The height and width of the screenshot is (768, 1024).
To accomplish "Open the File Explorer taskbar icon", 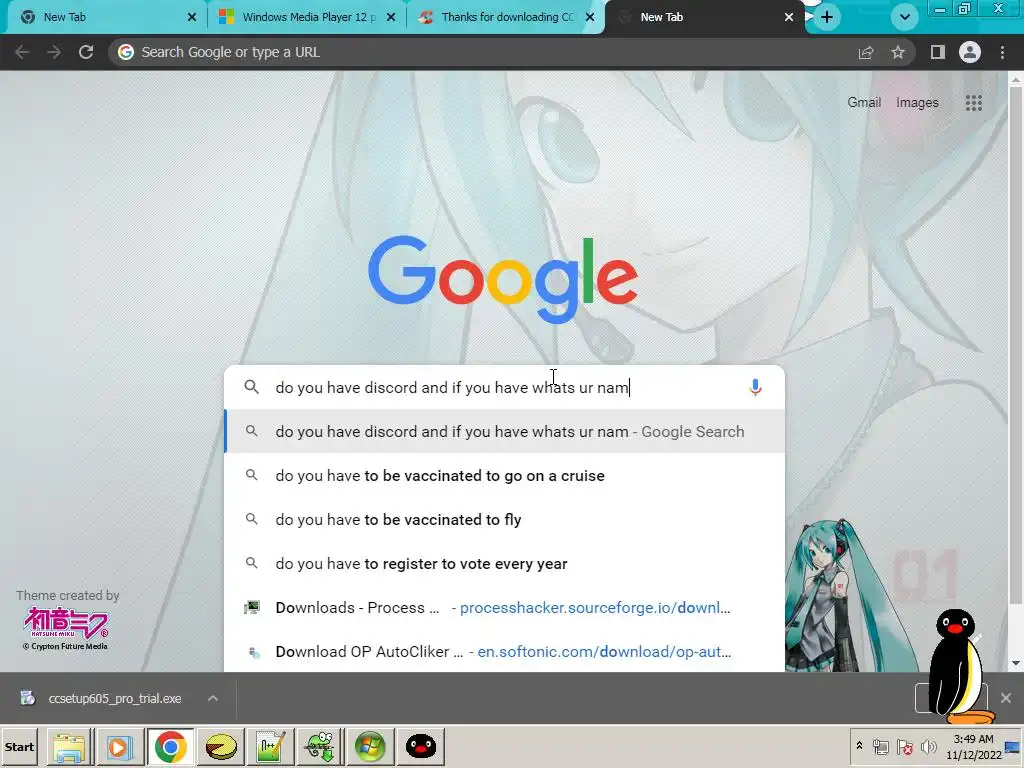I will pos(69,746).
